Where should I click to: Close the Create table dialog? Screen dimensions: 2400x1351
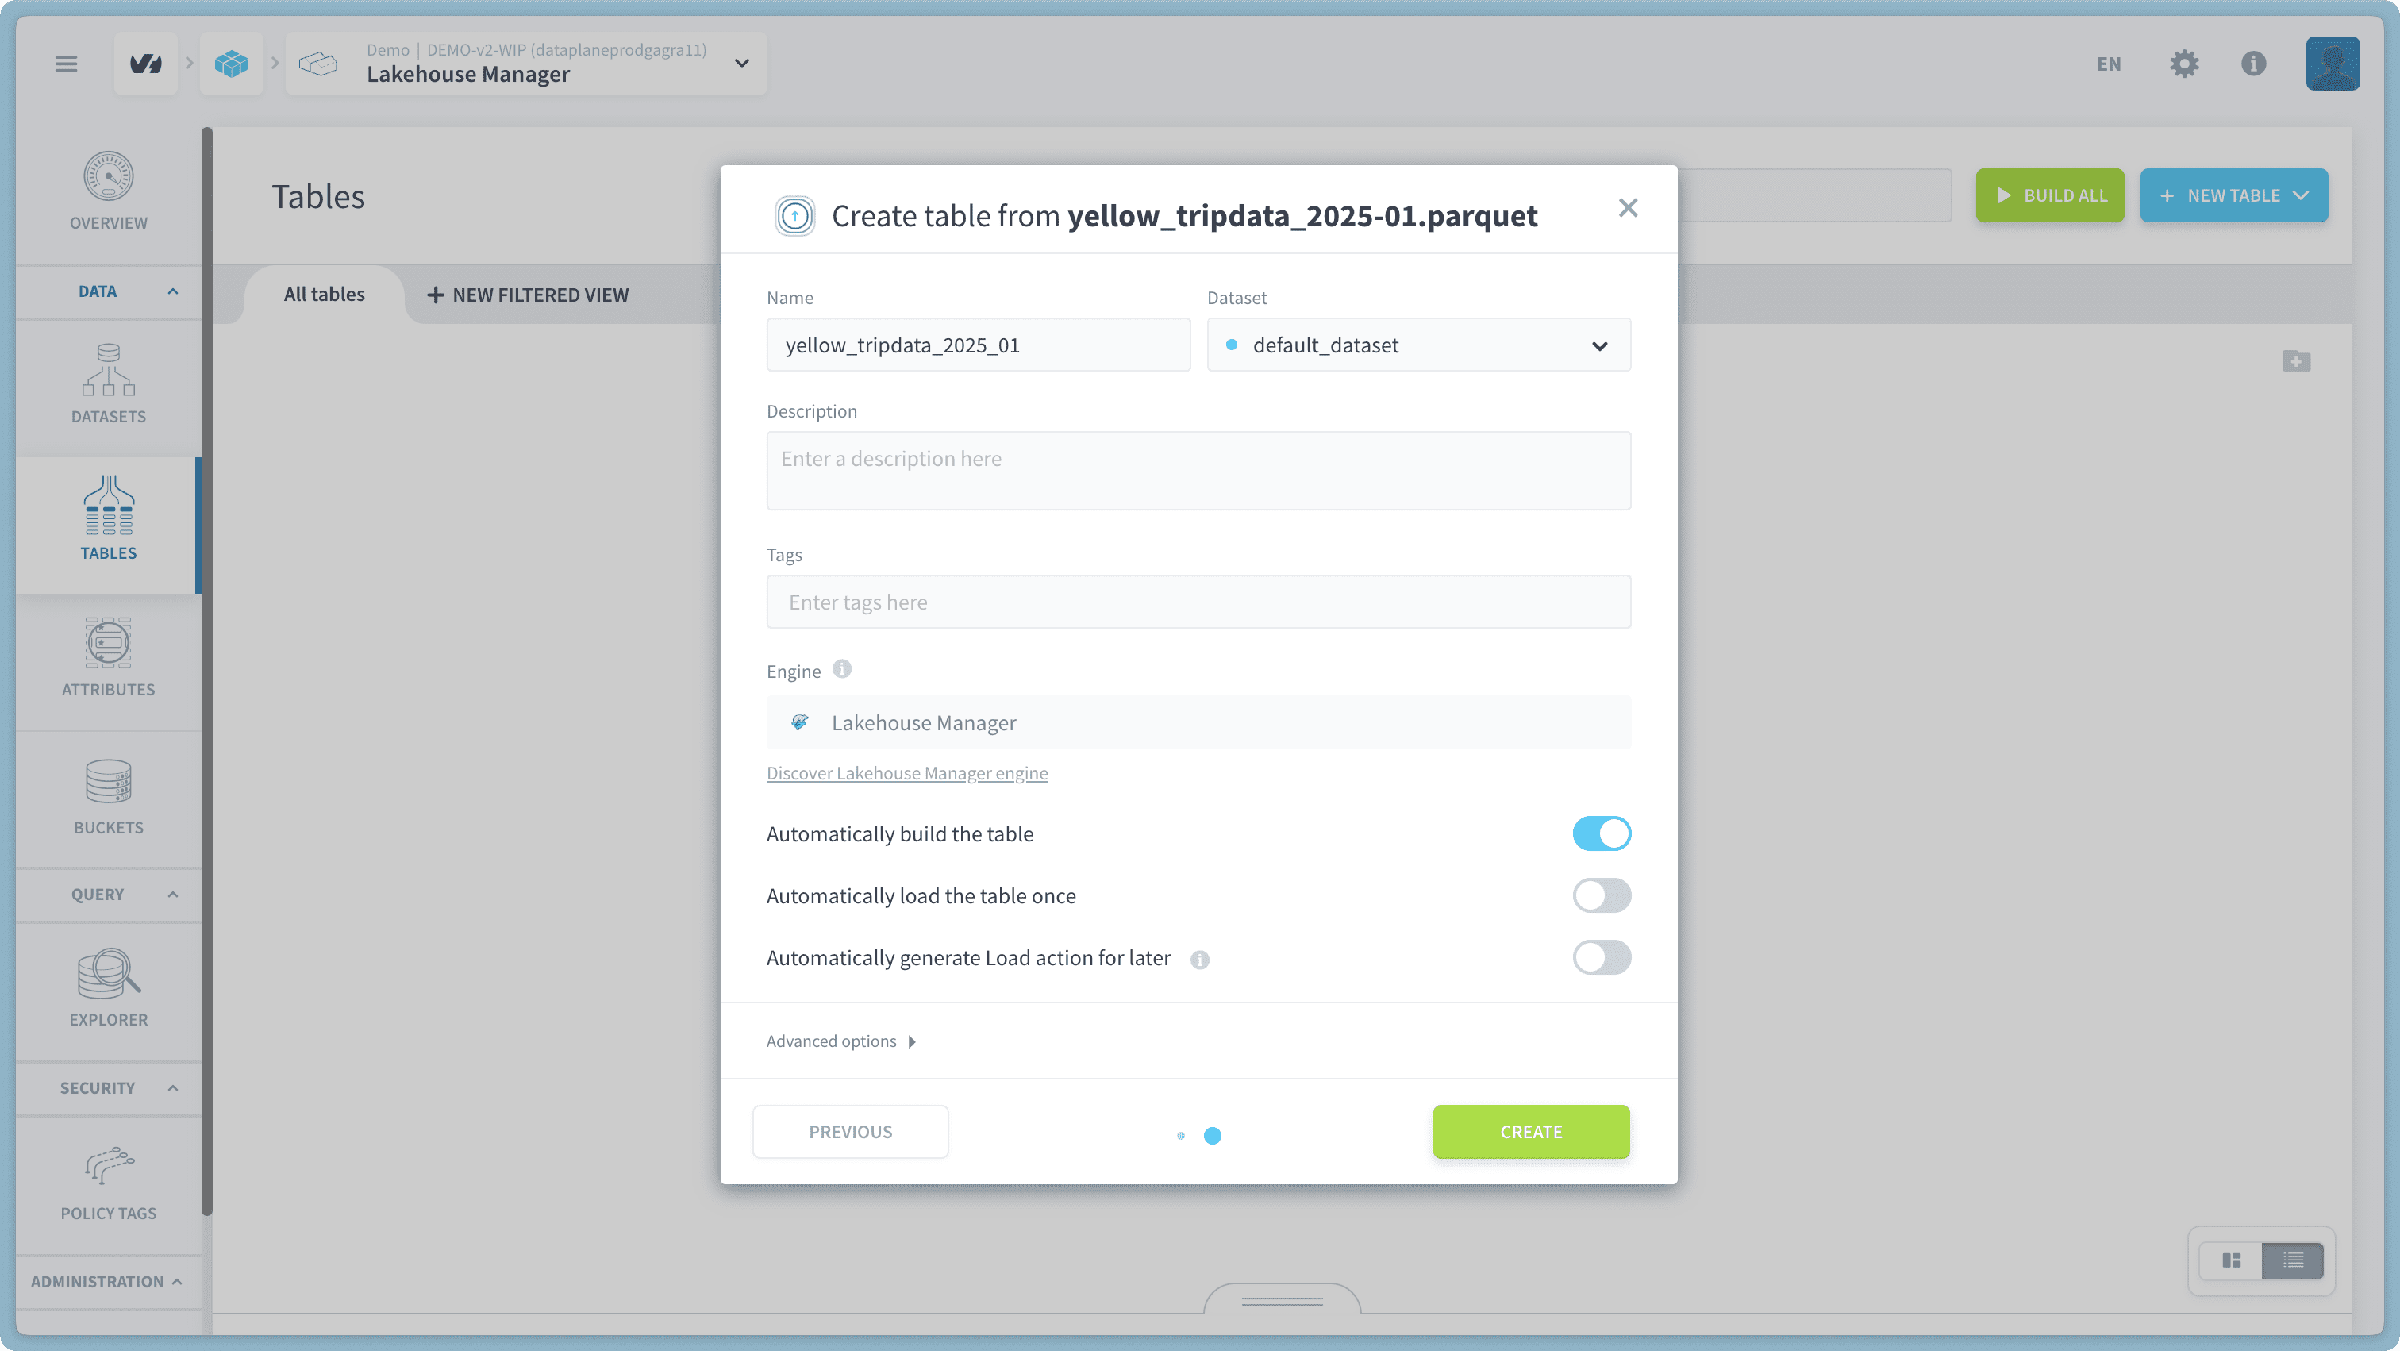tap(1628, 208)
